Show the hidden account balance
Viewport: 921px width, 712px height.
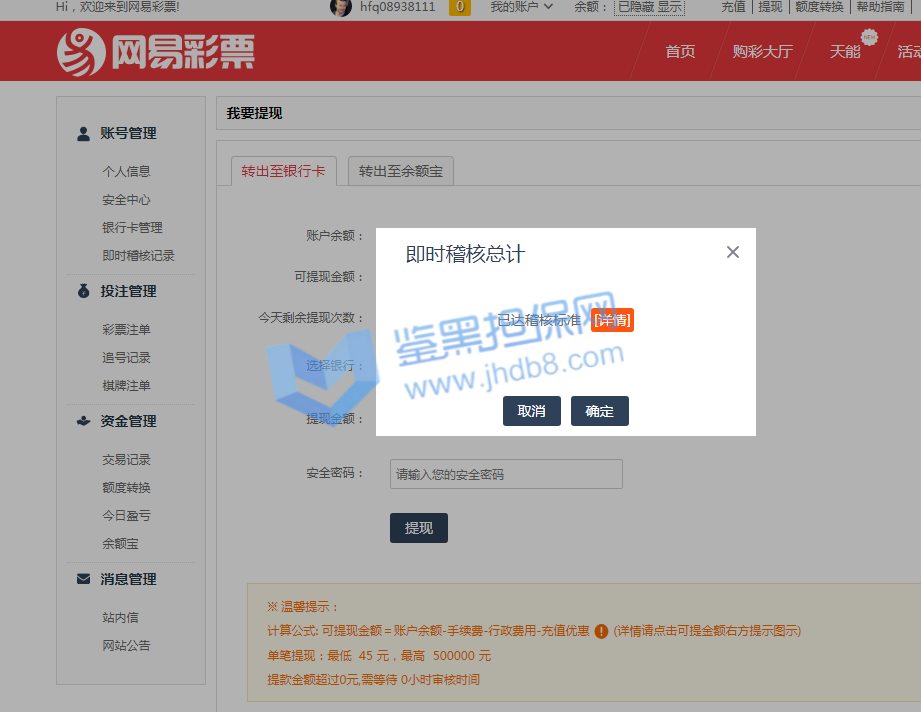(670, 7)
